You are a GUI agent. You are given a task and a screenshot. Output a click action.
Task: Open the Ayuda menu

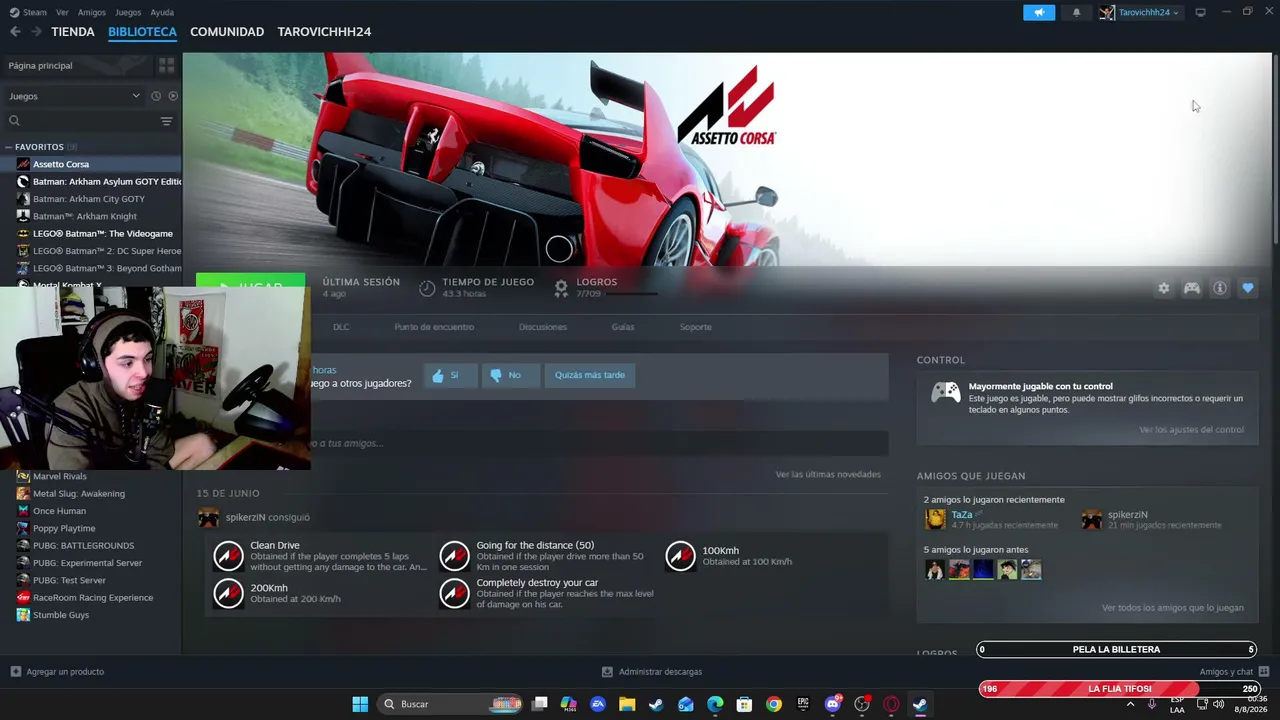pyautogui.click(x=162, y=12)
